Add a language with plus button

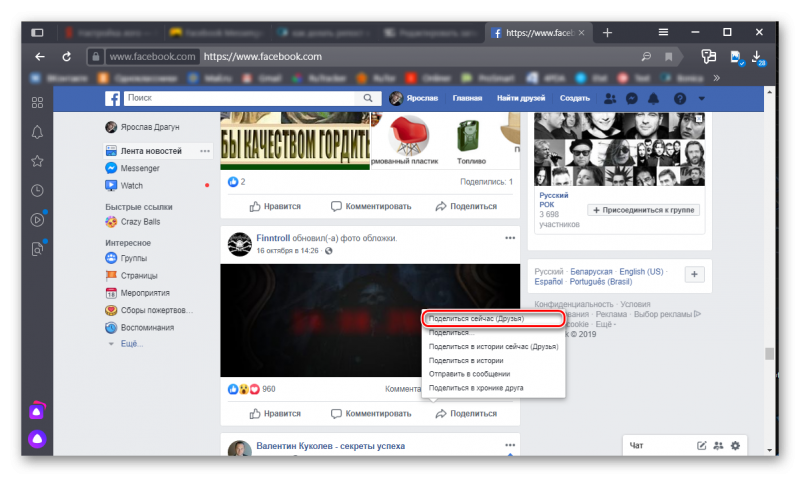coord(694,274)
